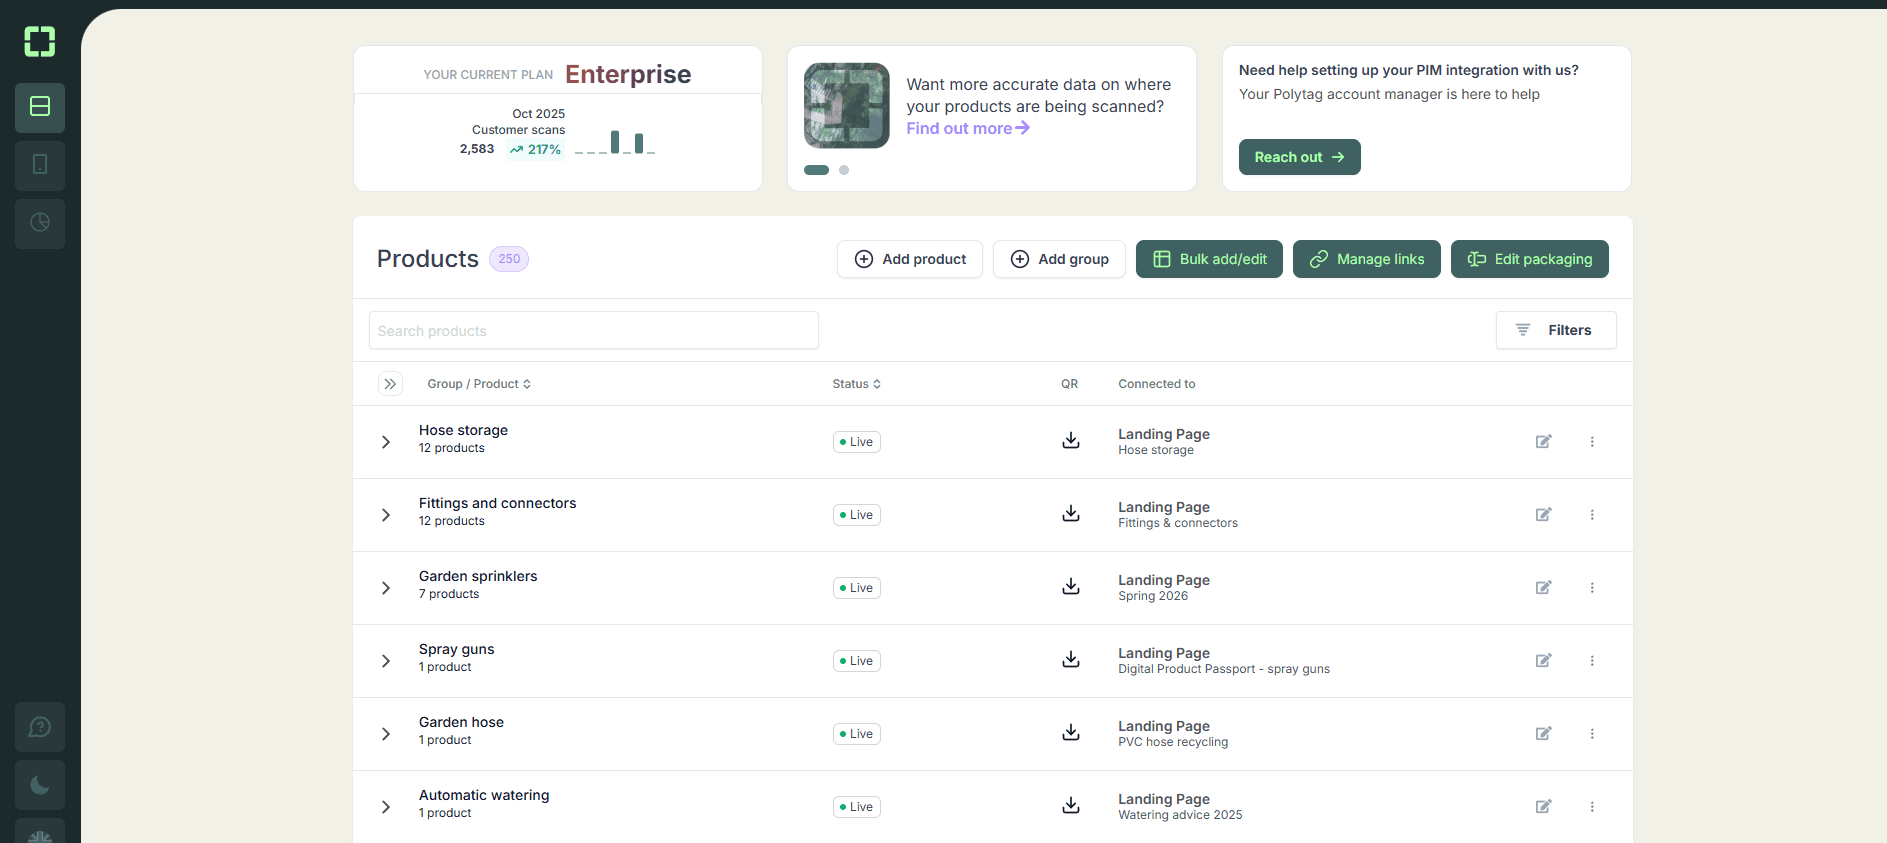The width and height of the screenshot is (1887, 843).
Task: Toggle dark mode moon icon
Action: coord(40,785)
